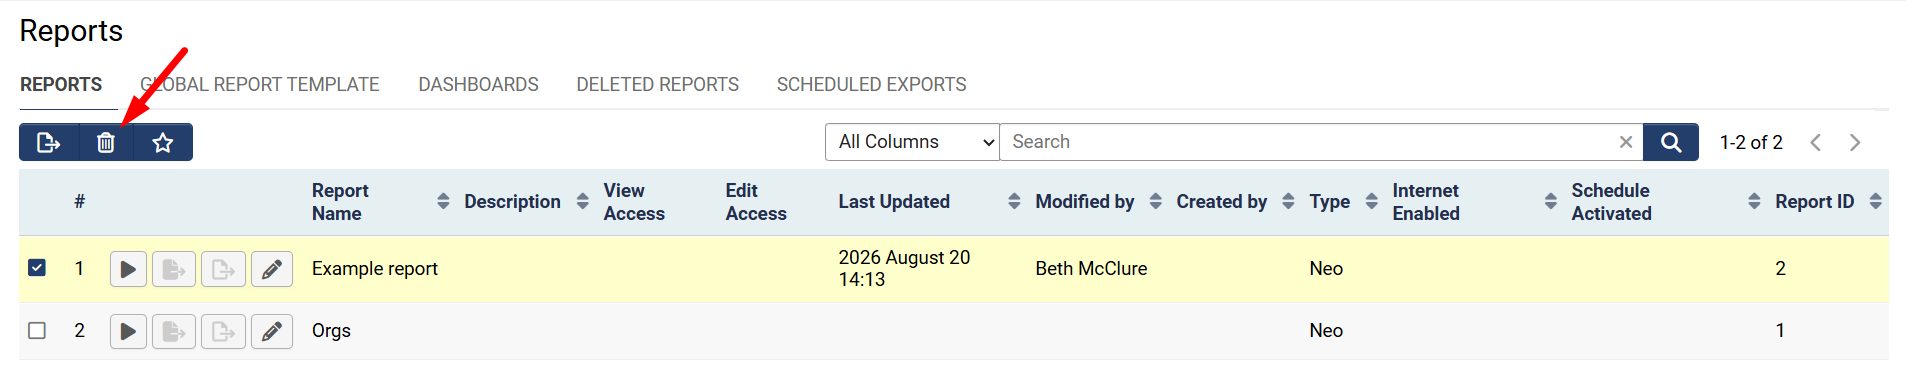Open the All Columns dropdown

(x=912, y=142)
